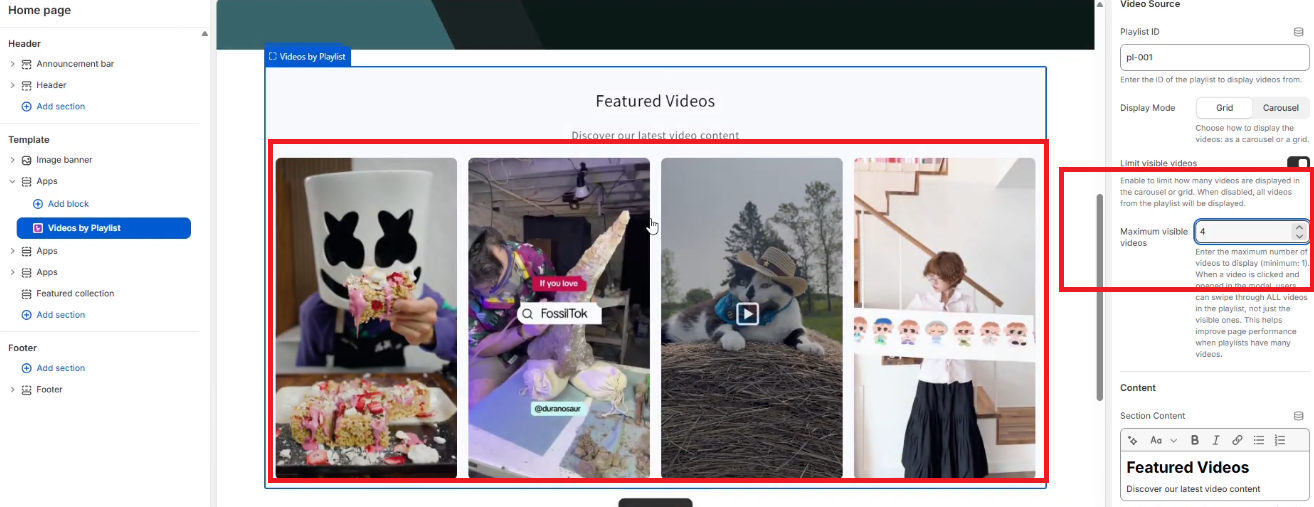Apply italic formatting in Section Content editor

pyautogui.click(x=1215, y=440)
